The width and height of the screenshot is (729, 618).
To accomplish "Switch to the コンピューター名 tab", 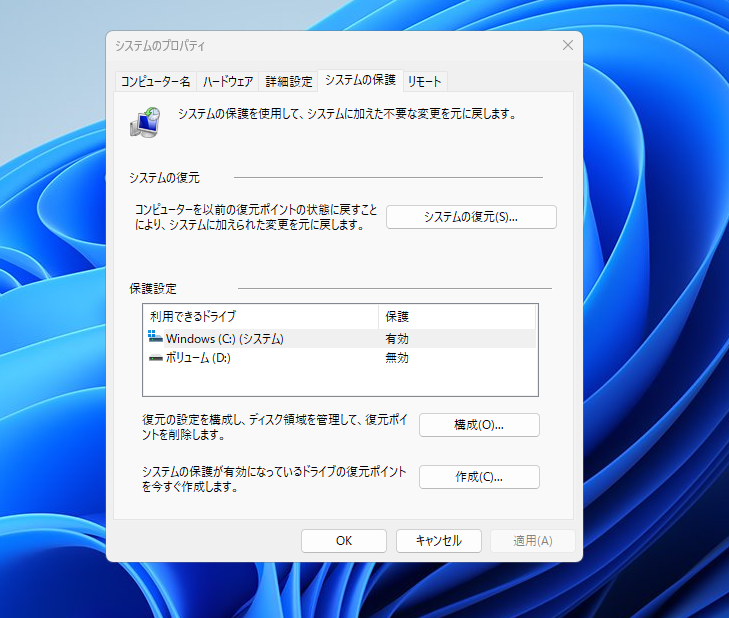I will (155, 82).
